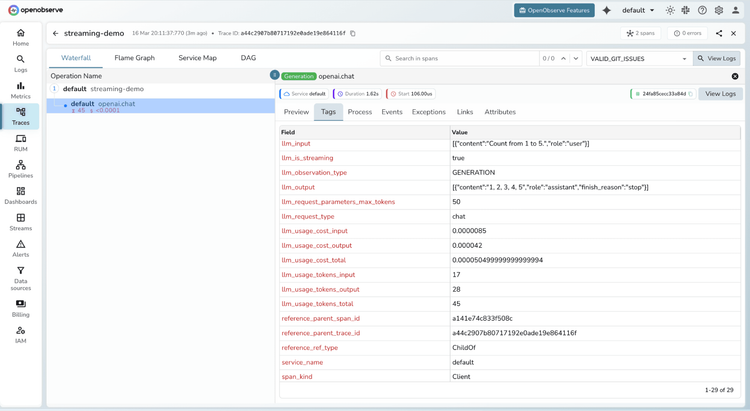Open user profile icon

pyautogui.click(x=735, y=11)
